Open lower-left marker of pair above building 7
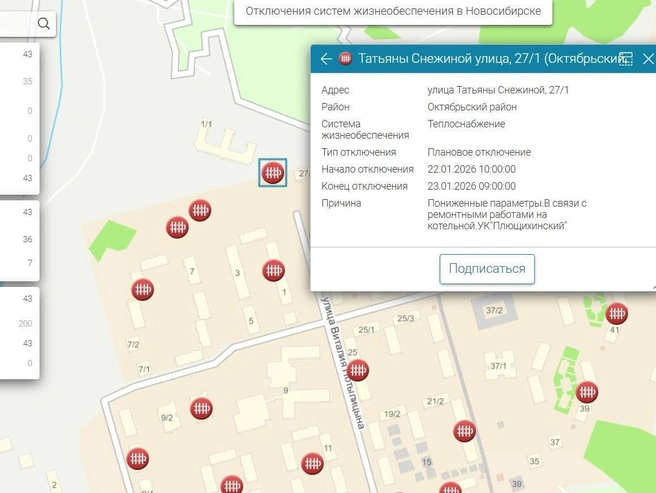 [177, 227]
